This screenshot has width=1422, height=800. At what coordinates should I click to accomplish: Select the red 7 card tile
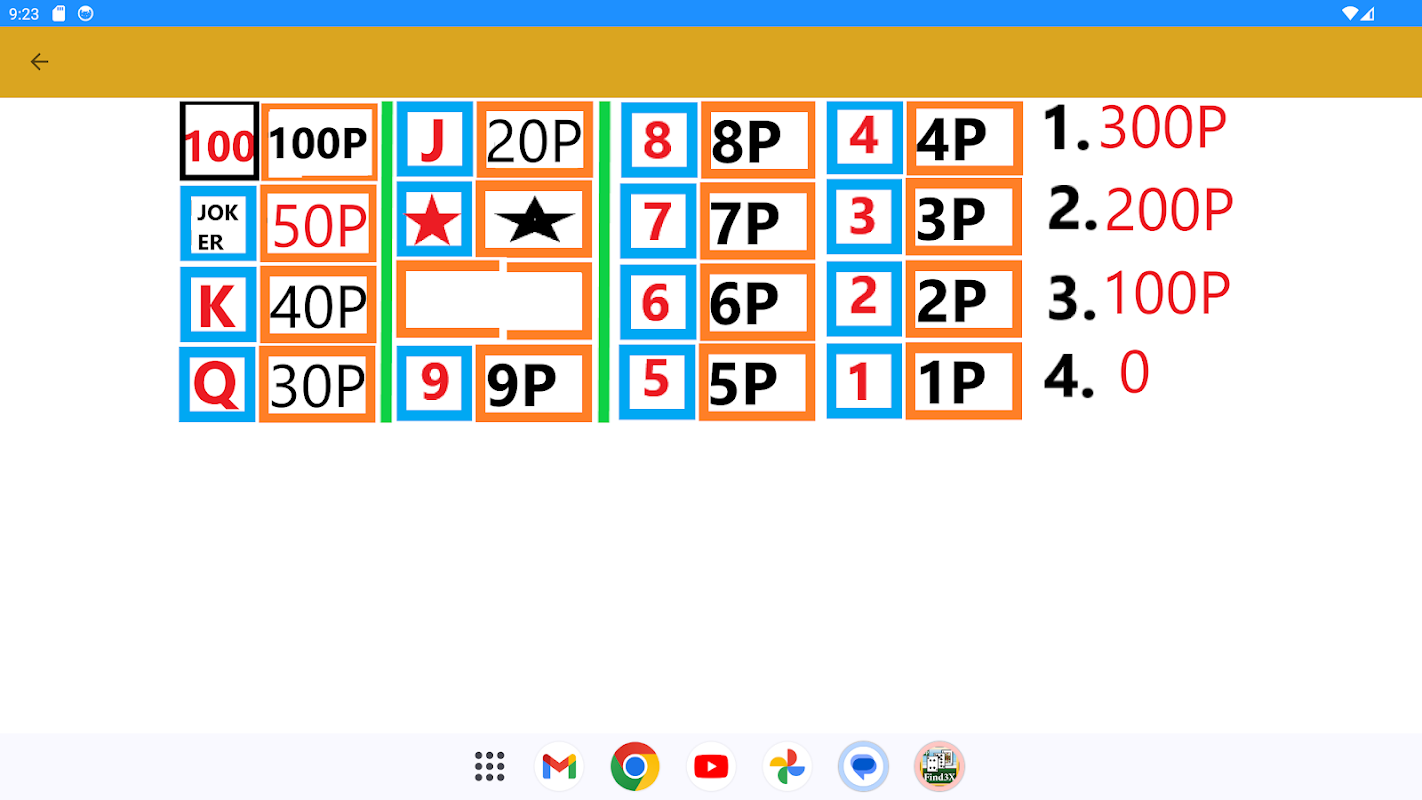[658, 221]
